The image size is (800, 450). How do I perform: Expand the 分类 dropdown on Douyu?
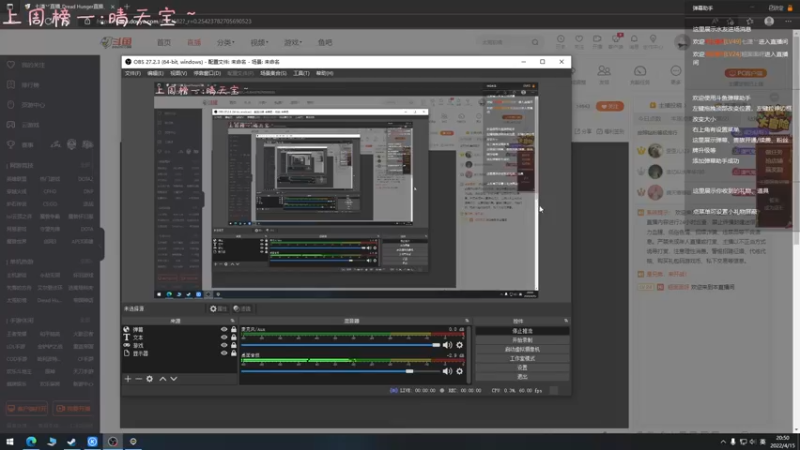click(x=226, y=42)
